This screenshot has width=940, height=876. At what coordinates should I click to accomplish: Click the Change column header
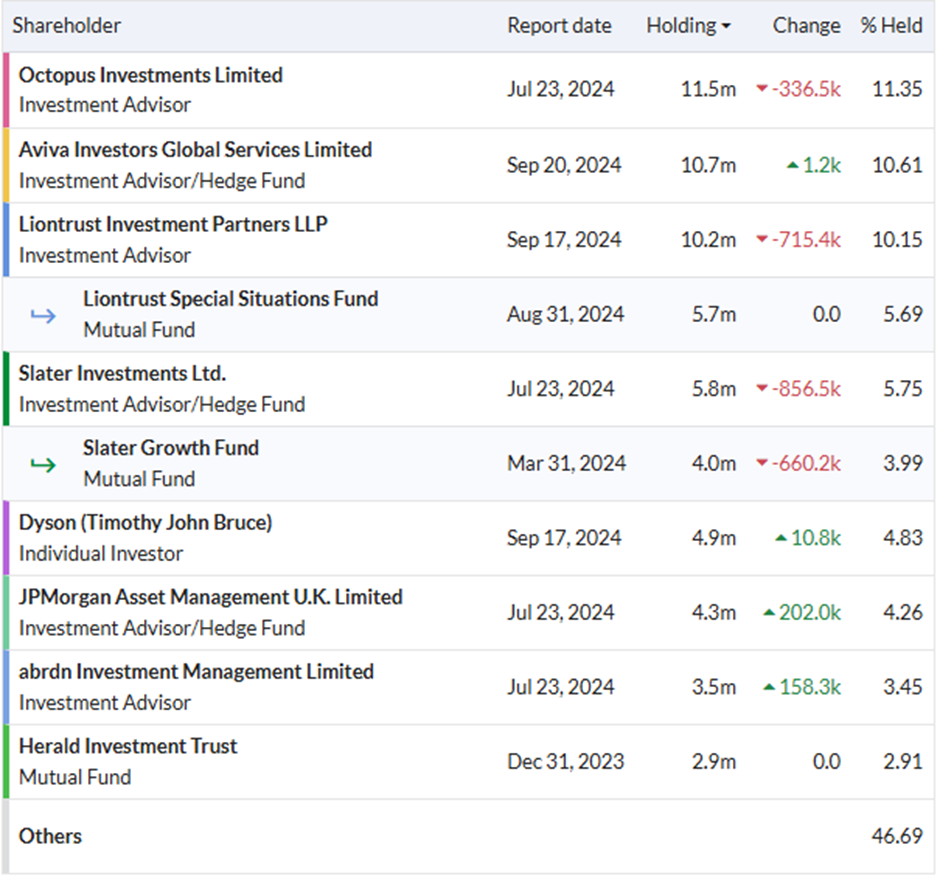click(x=806, y=26)
